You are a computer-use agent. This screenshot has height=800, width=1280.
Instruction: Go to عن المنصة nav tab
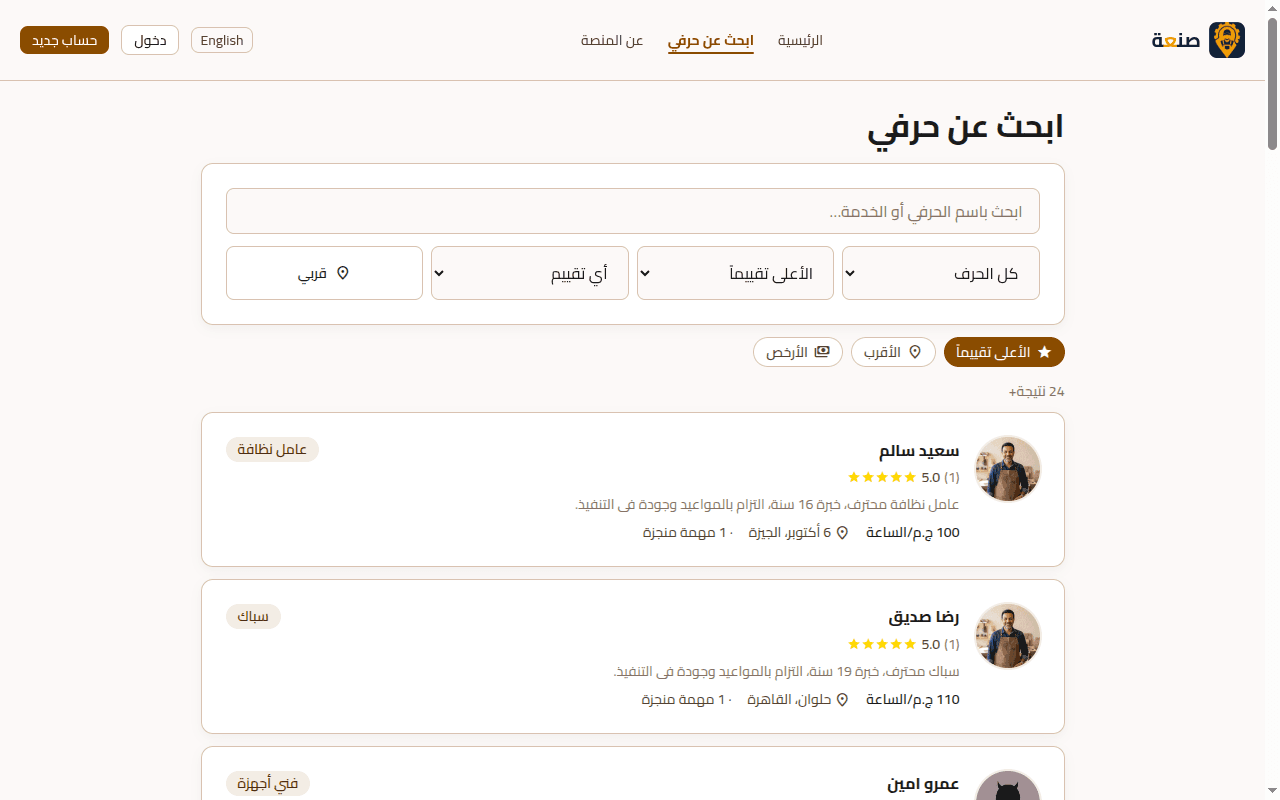coord(612,41)
